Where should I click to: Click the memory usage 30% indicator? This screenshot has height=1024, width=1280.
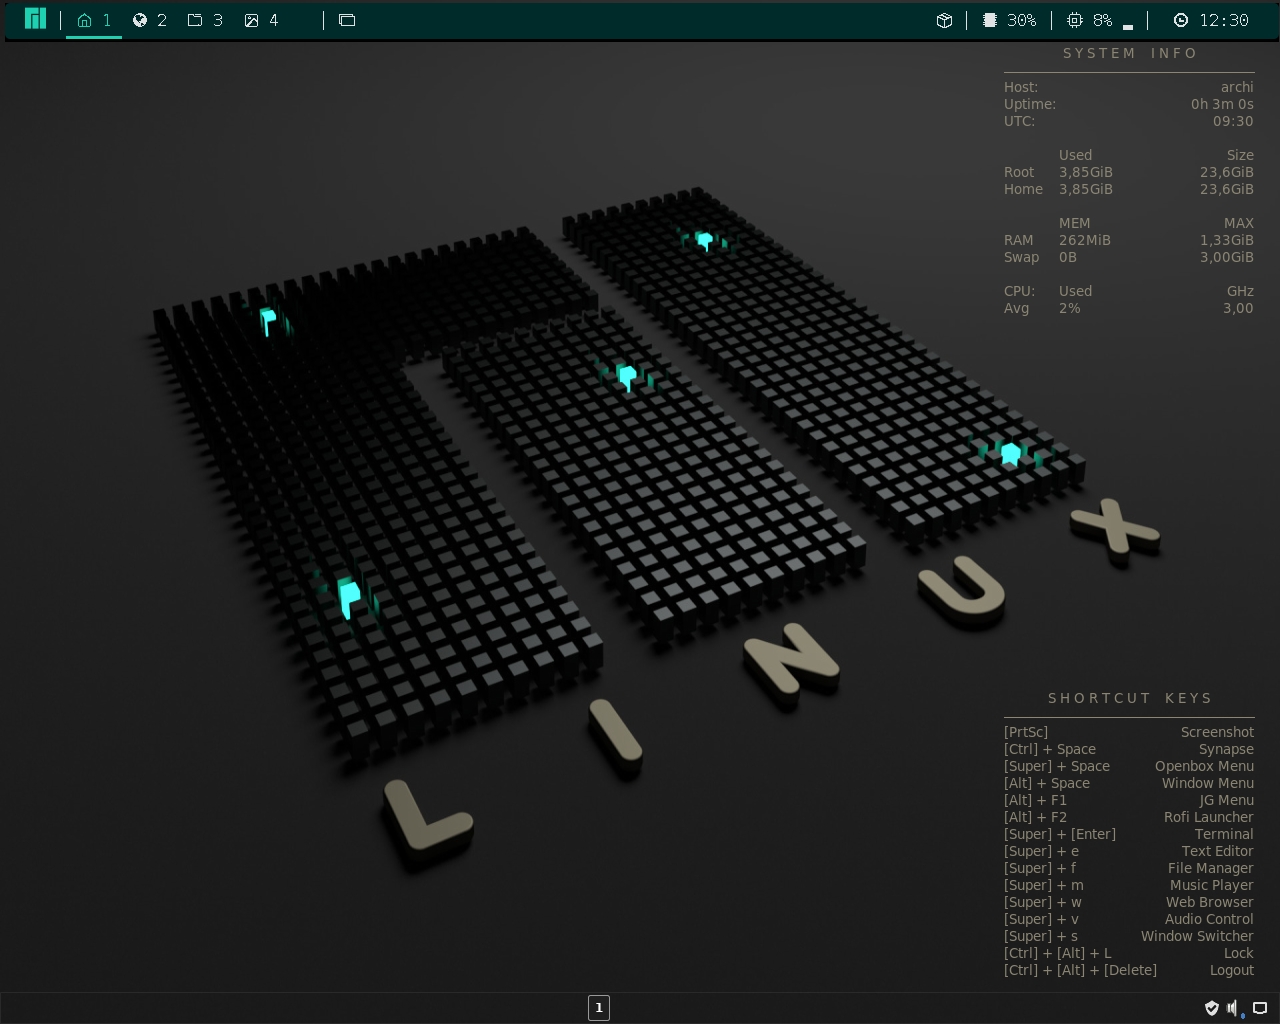point(1009,20)
